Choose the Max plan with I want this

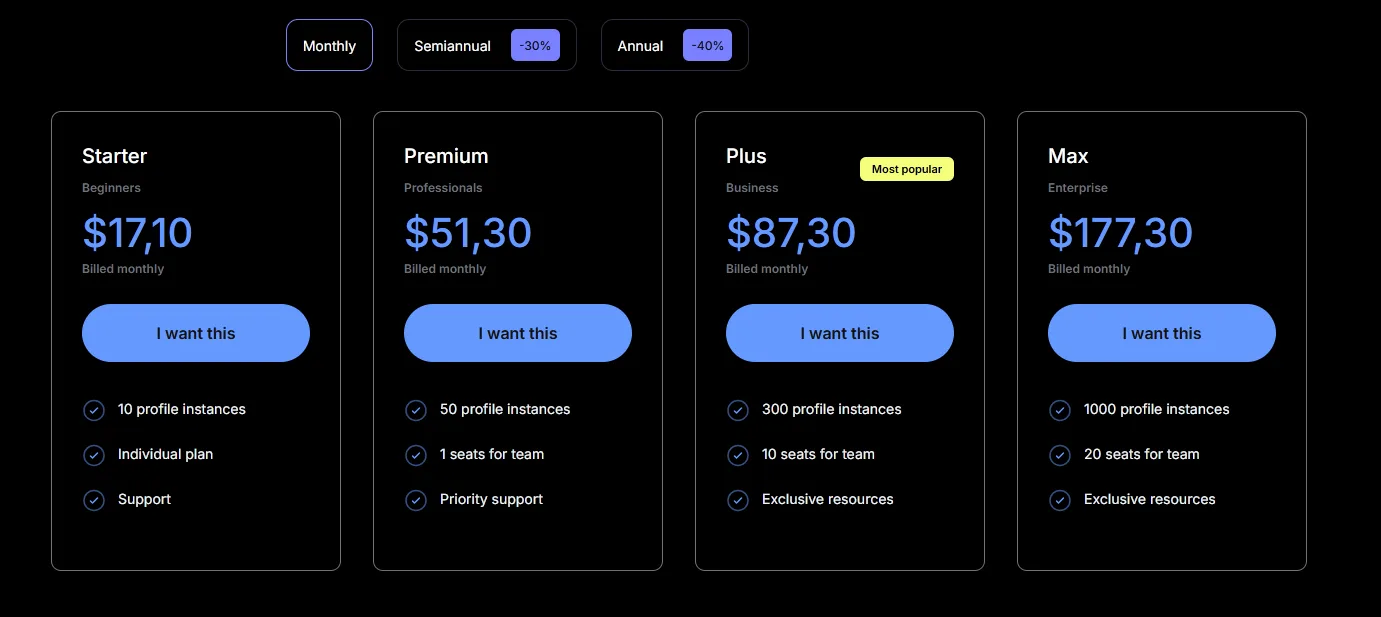pyautogui.click(x=1162, y=333)
